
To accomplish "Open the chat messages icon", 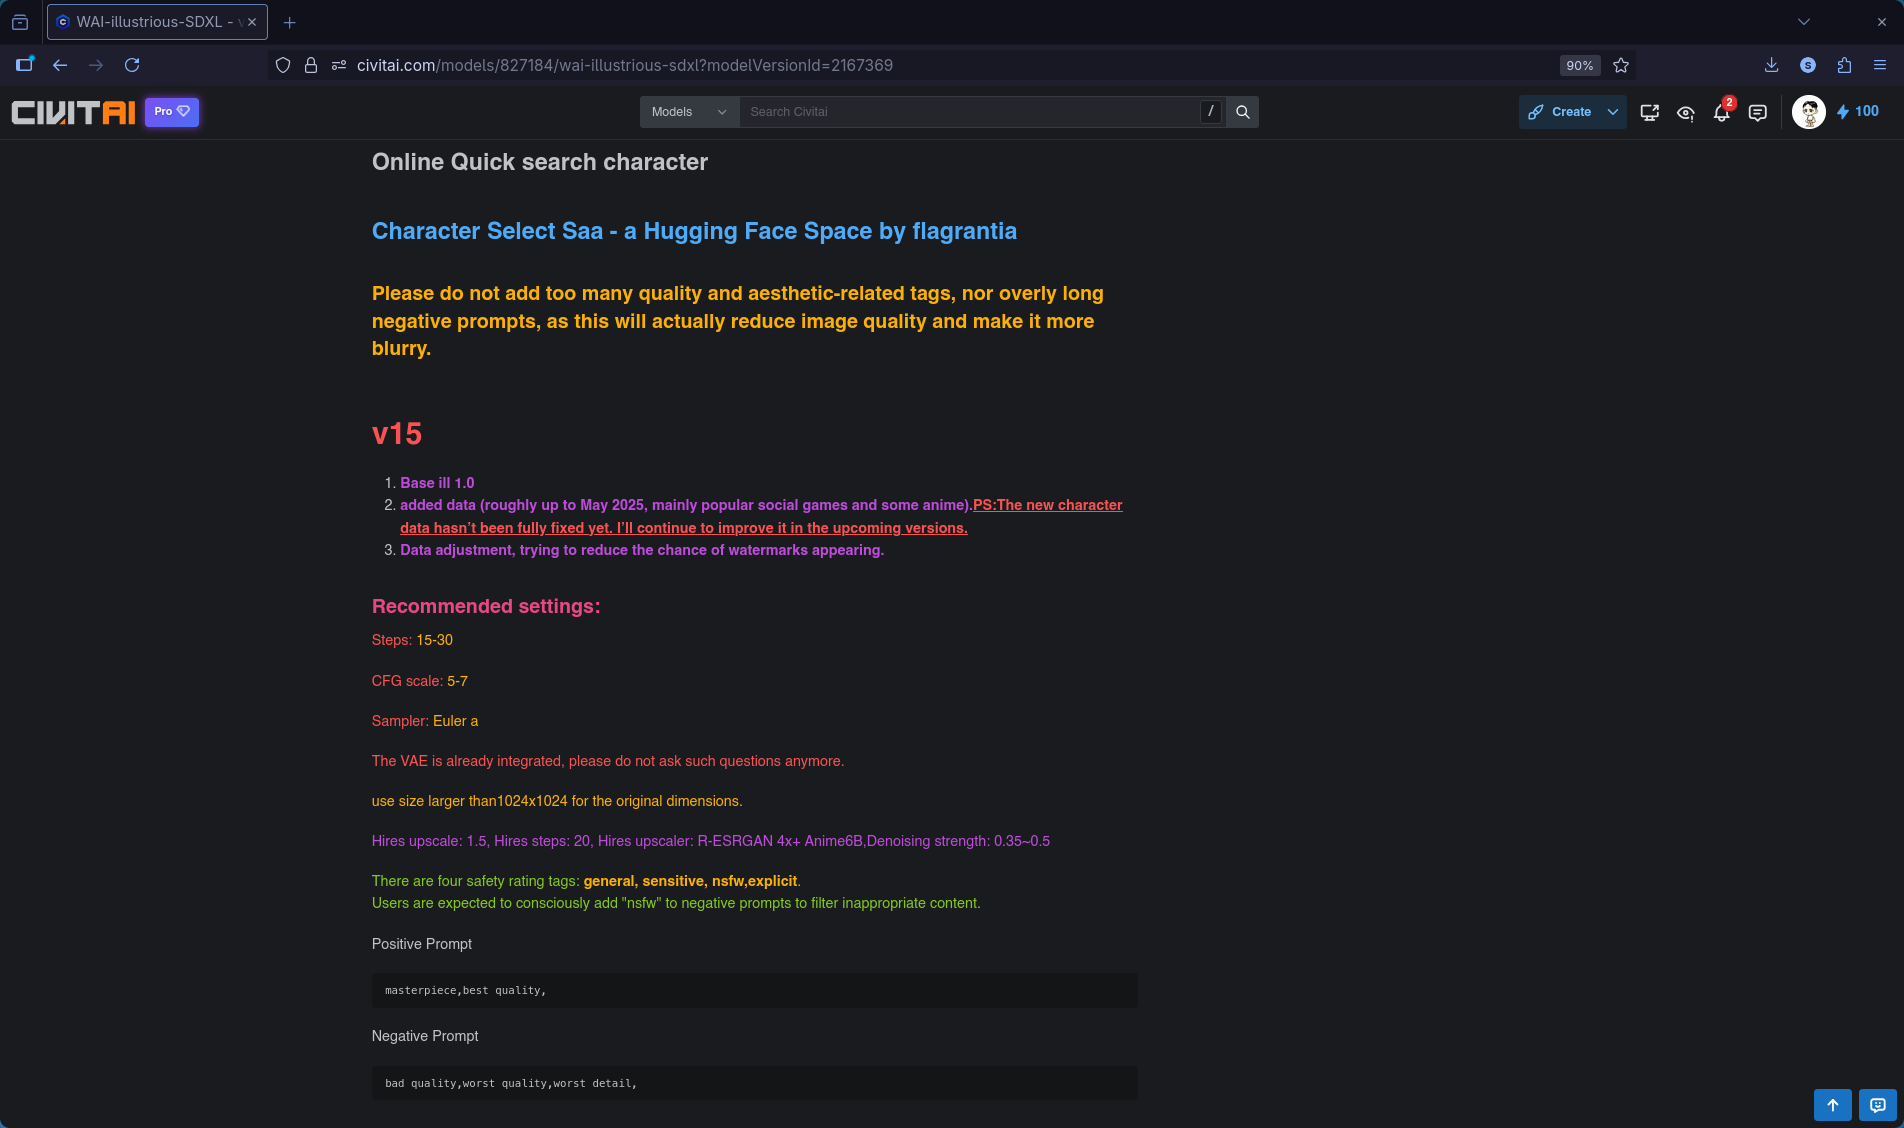I will (1757, 112).
